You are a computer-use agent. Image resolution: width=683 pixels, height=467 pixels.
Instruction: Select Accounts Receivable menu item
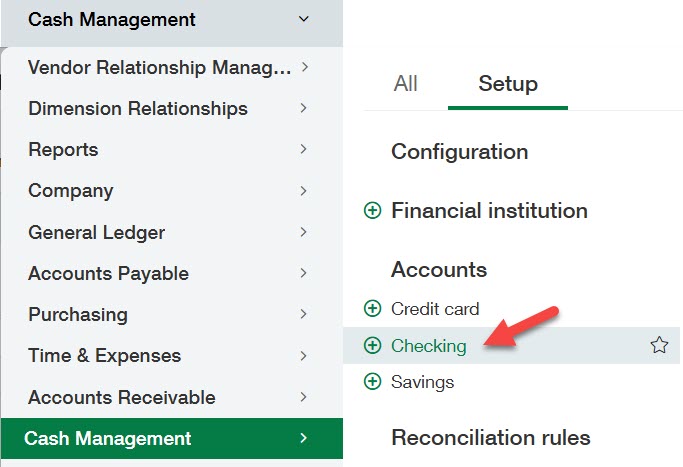pos(122,398)
